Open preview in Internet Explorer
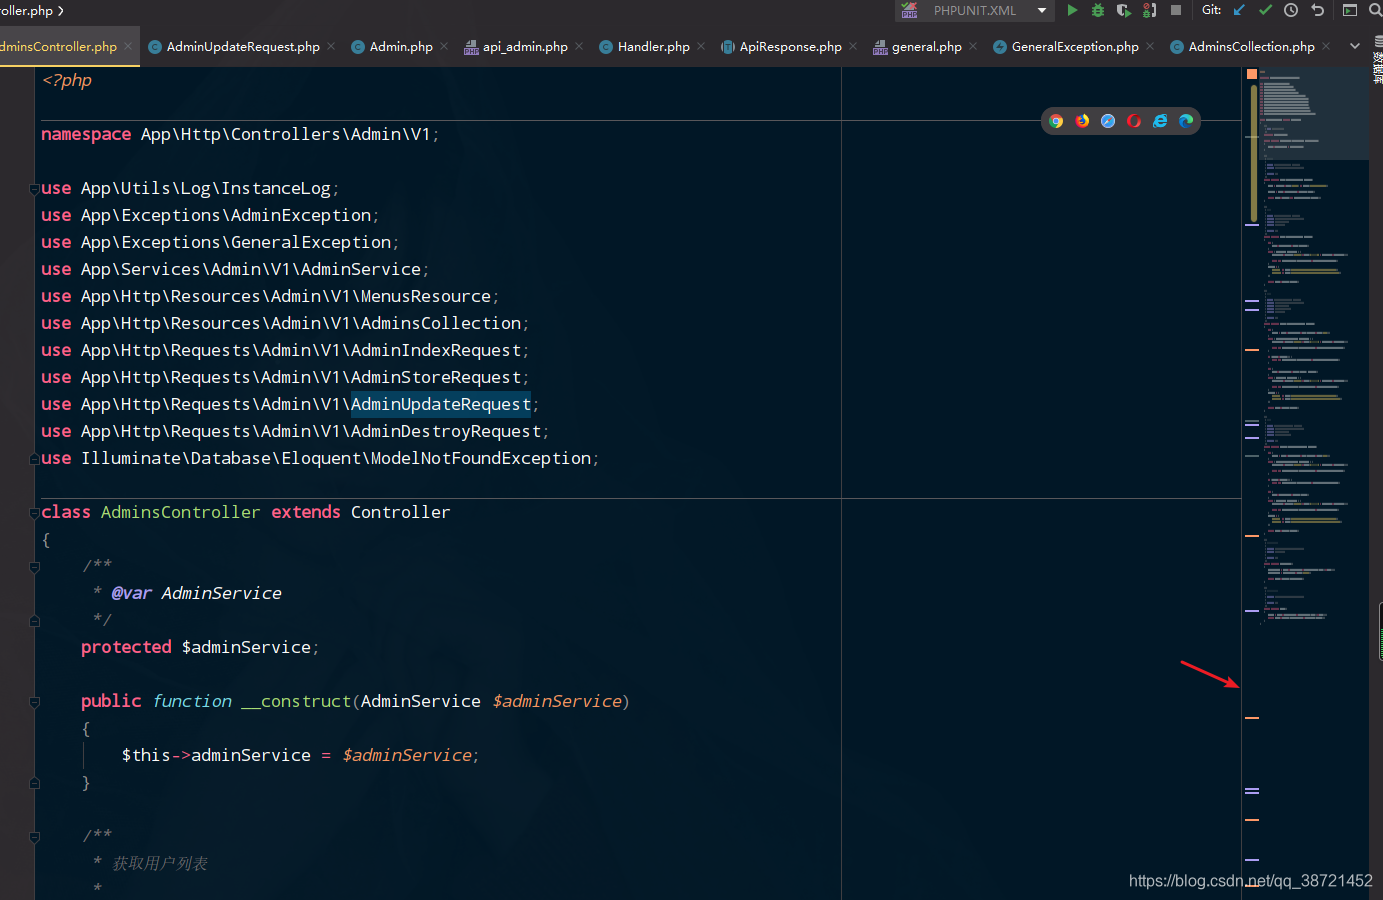The width and height of the screenshot is (1383, 900). point(1160,121)
